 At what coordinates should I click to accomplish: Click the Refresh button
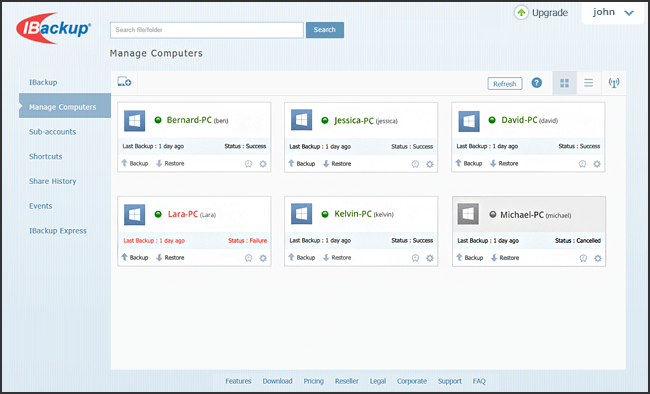coord(504,83)
